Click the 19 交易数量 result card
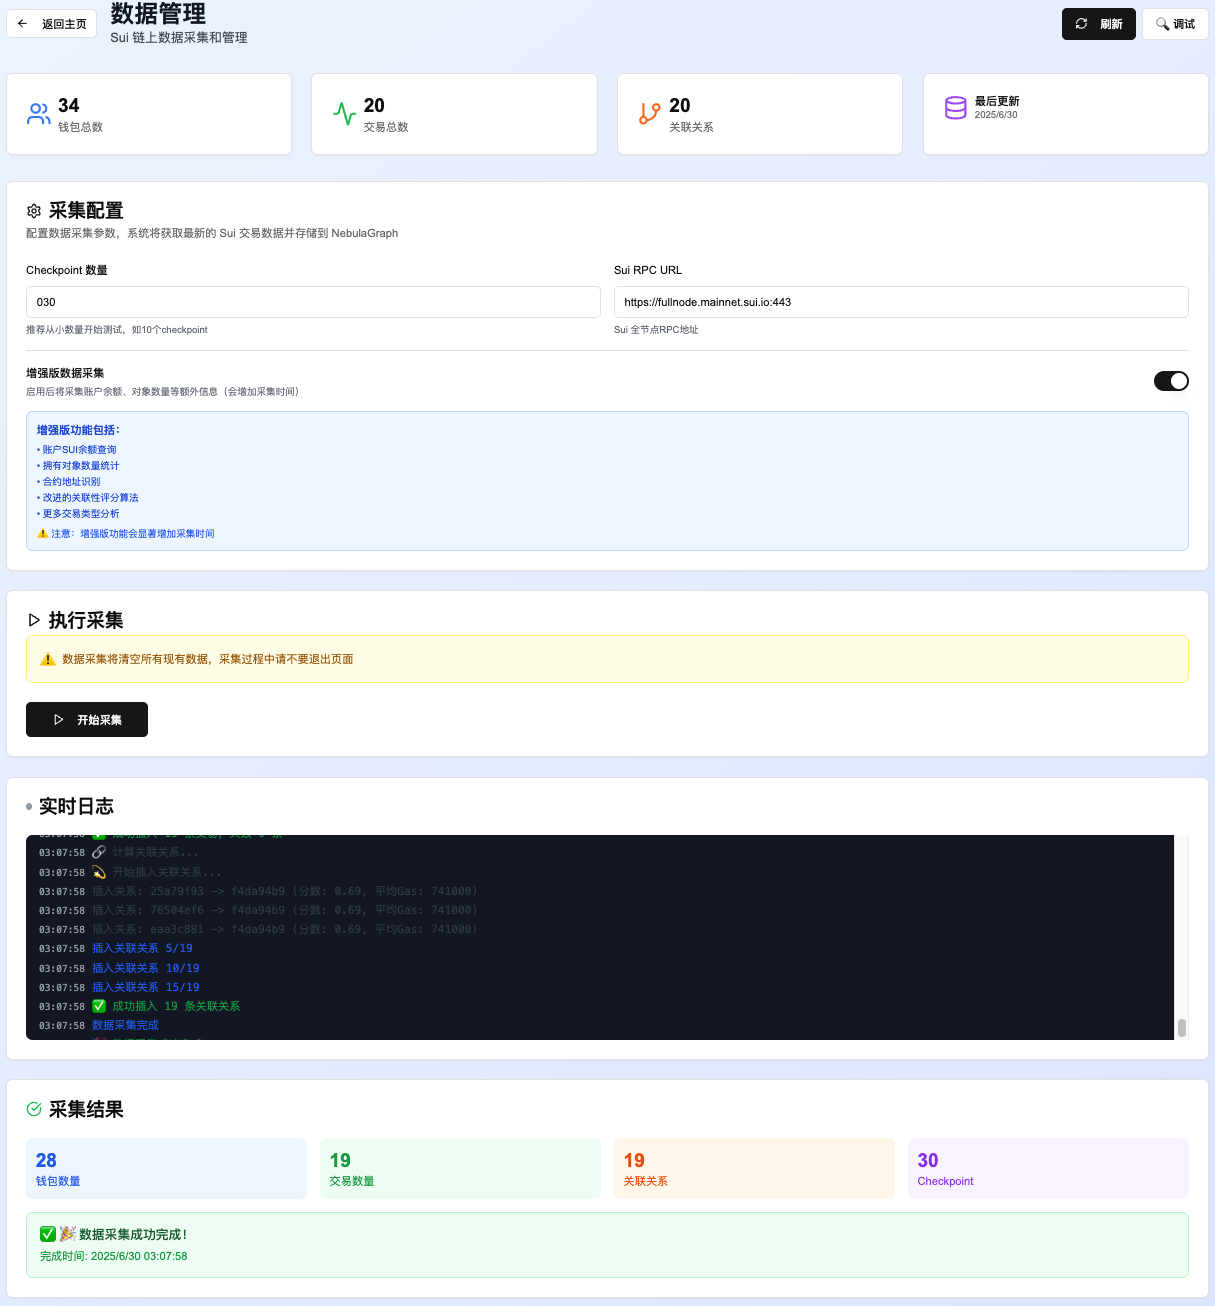The image size is (1215, 1306). click(x=460, y=1168)
